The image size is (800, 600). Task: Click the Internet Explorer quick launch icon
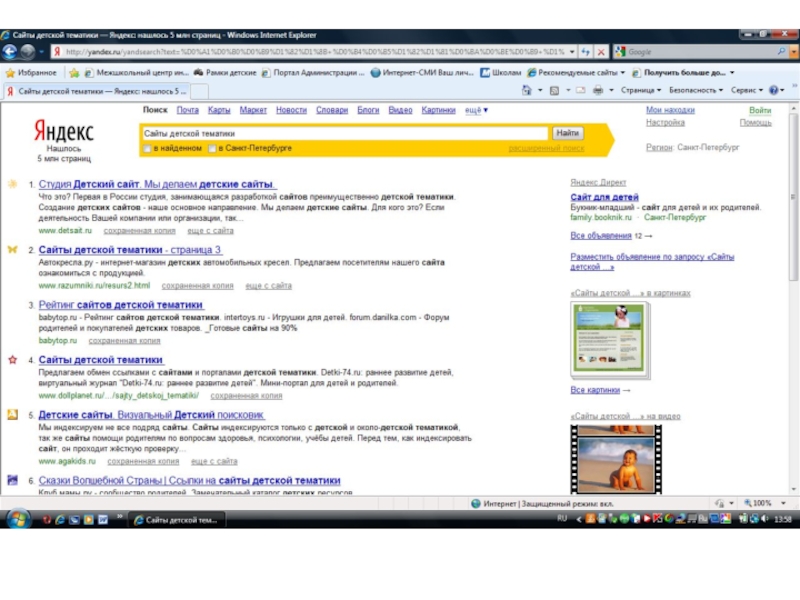pyautogui.click(x=60, y=519)
